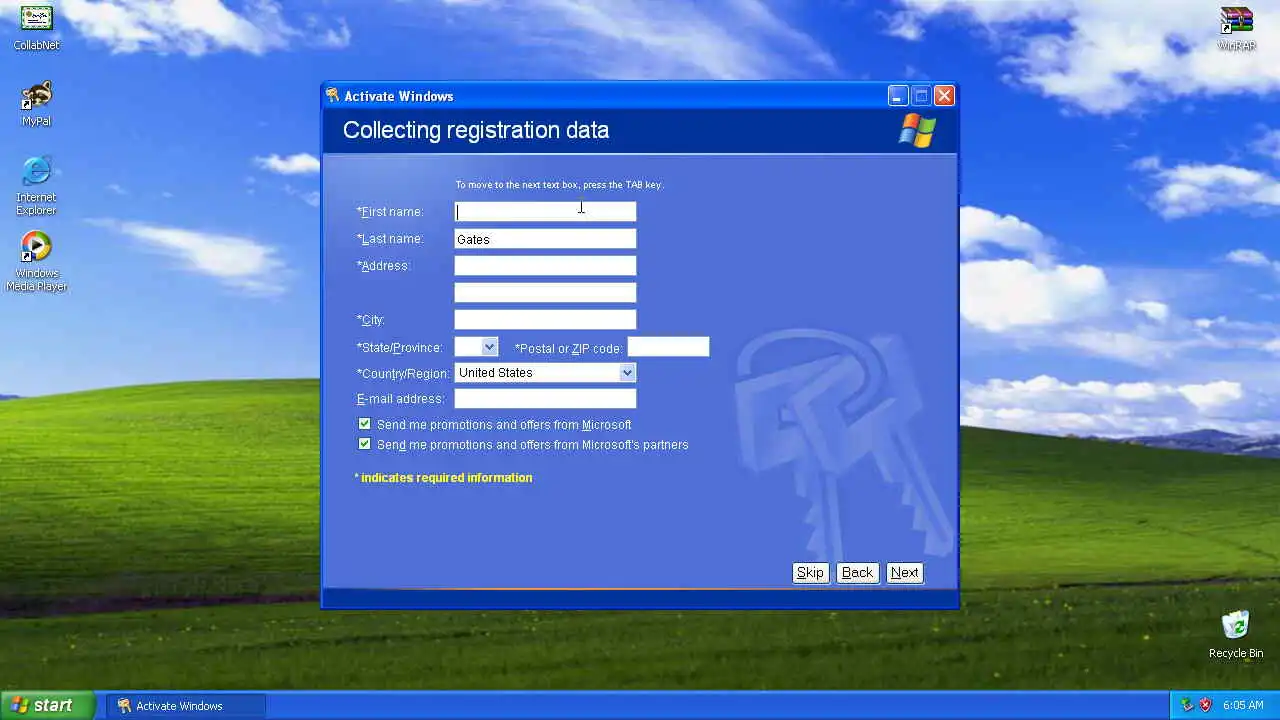
Task: Select the MyPal desktop shortcut
Action: click(x=36, y=104)
